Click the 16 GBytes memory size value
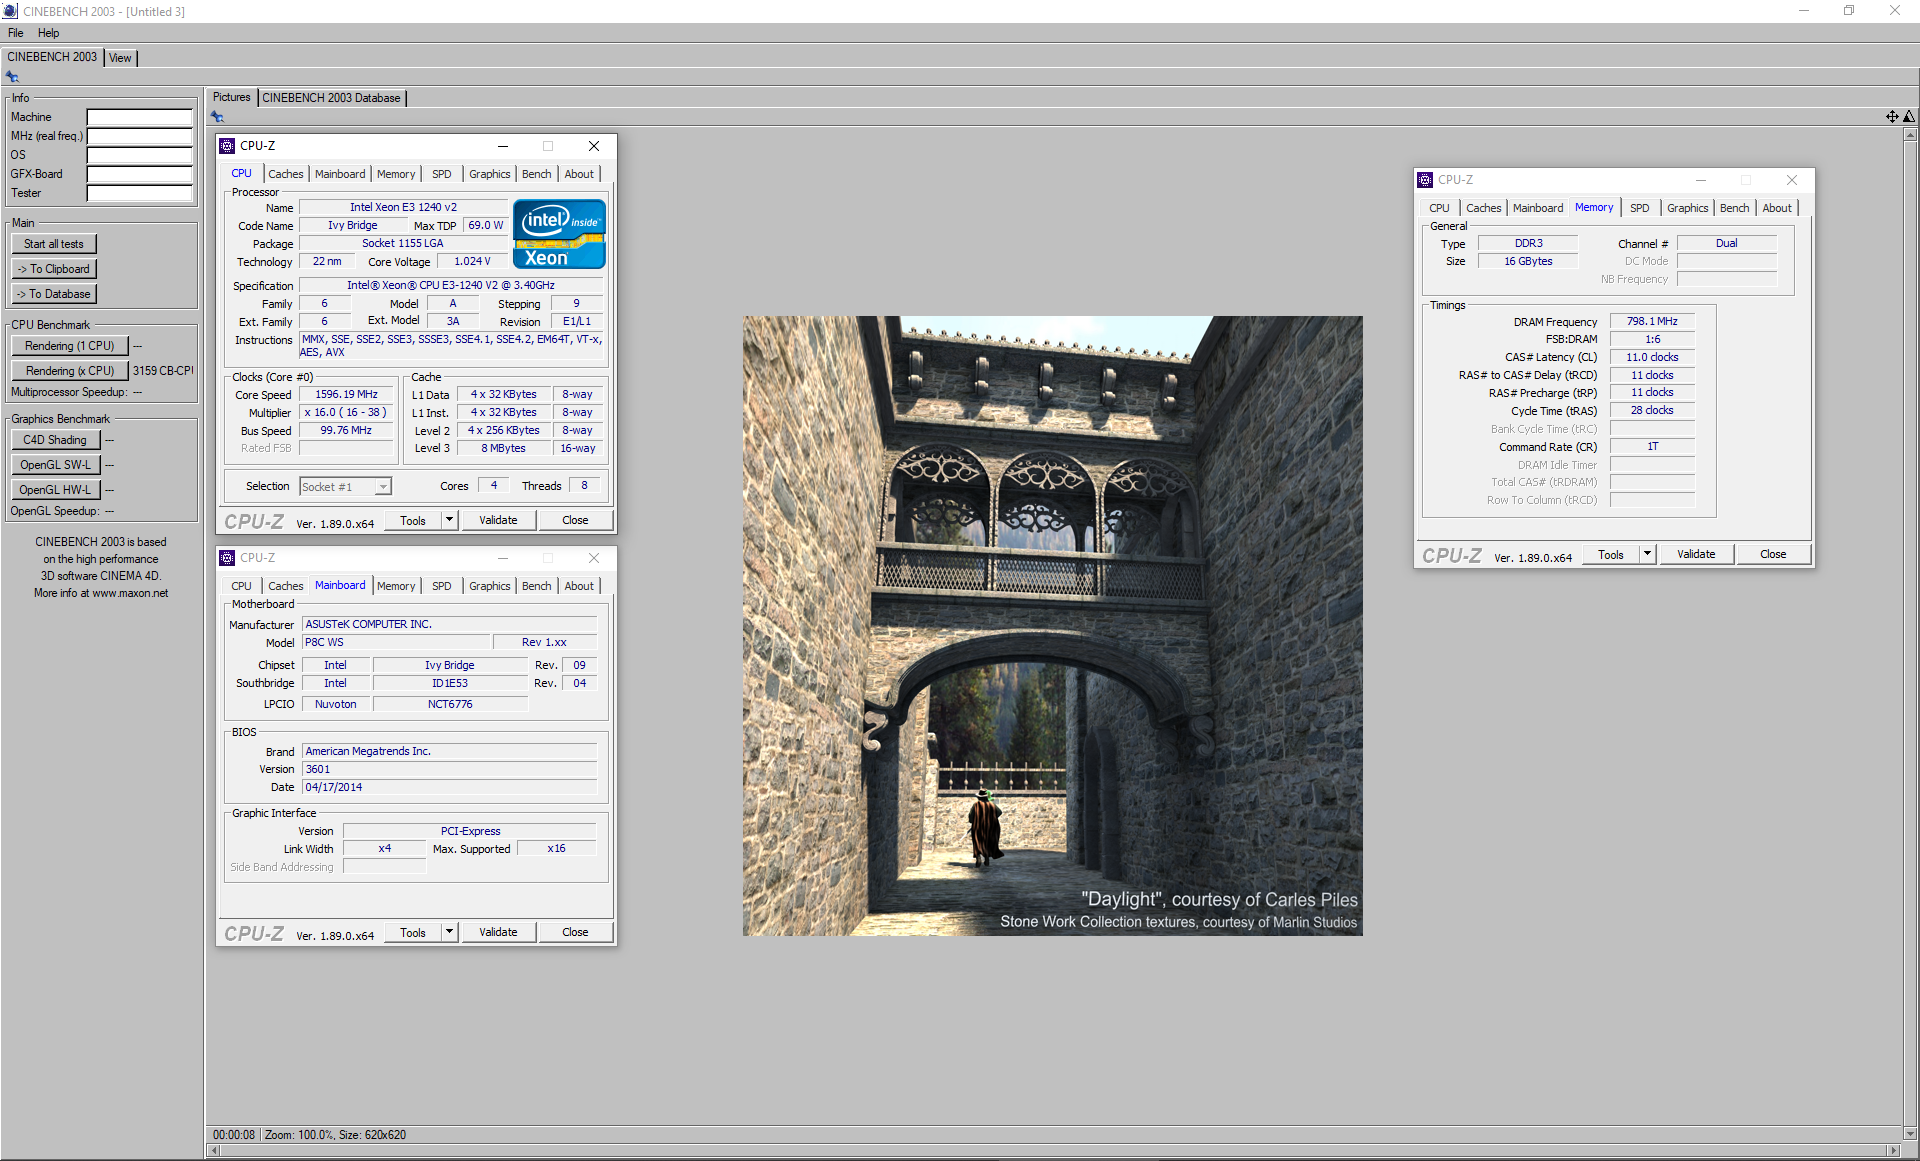This screenshot has height=1161, width=1920. tap(1528, 261)
